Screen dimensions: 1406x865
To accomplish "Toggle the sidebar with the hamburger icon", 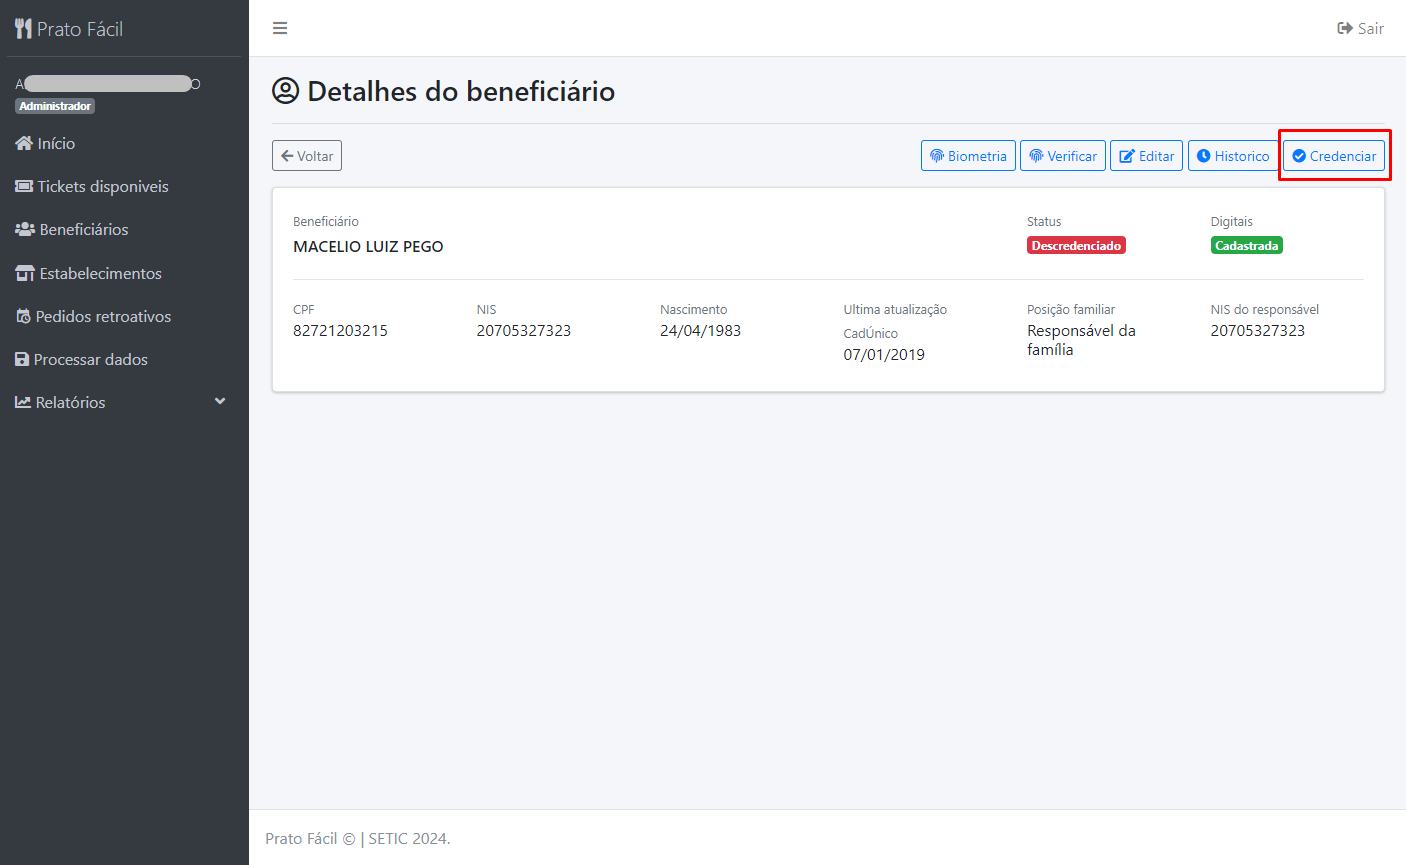I will pos(280,28).
